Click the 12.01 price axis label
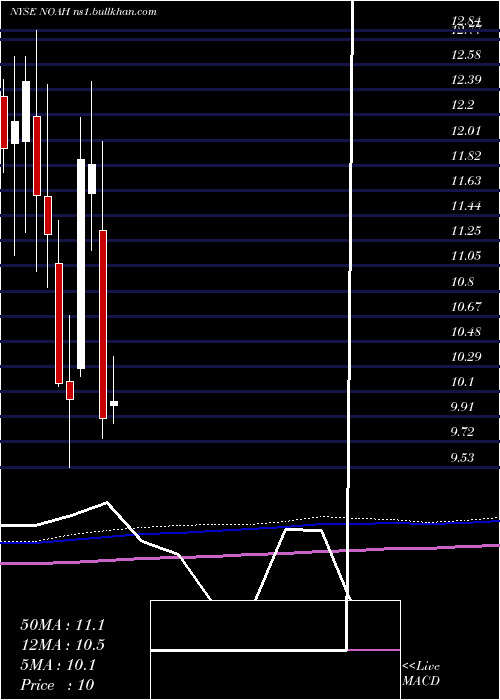 pyautogui.click(x=466, y=131)
